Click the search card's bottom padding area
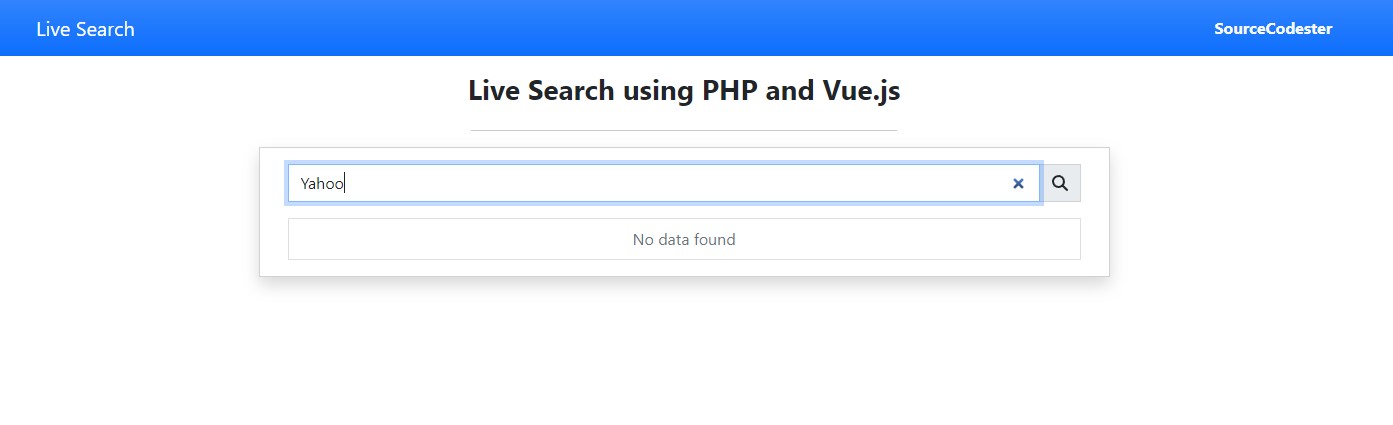The image size is (1393, 425). point(684,268)
